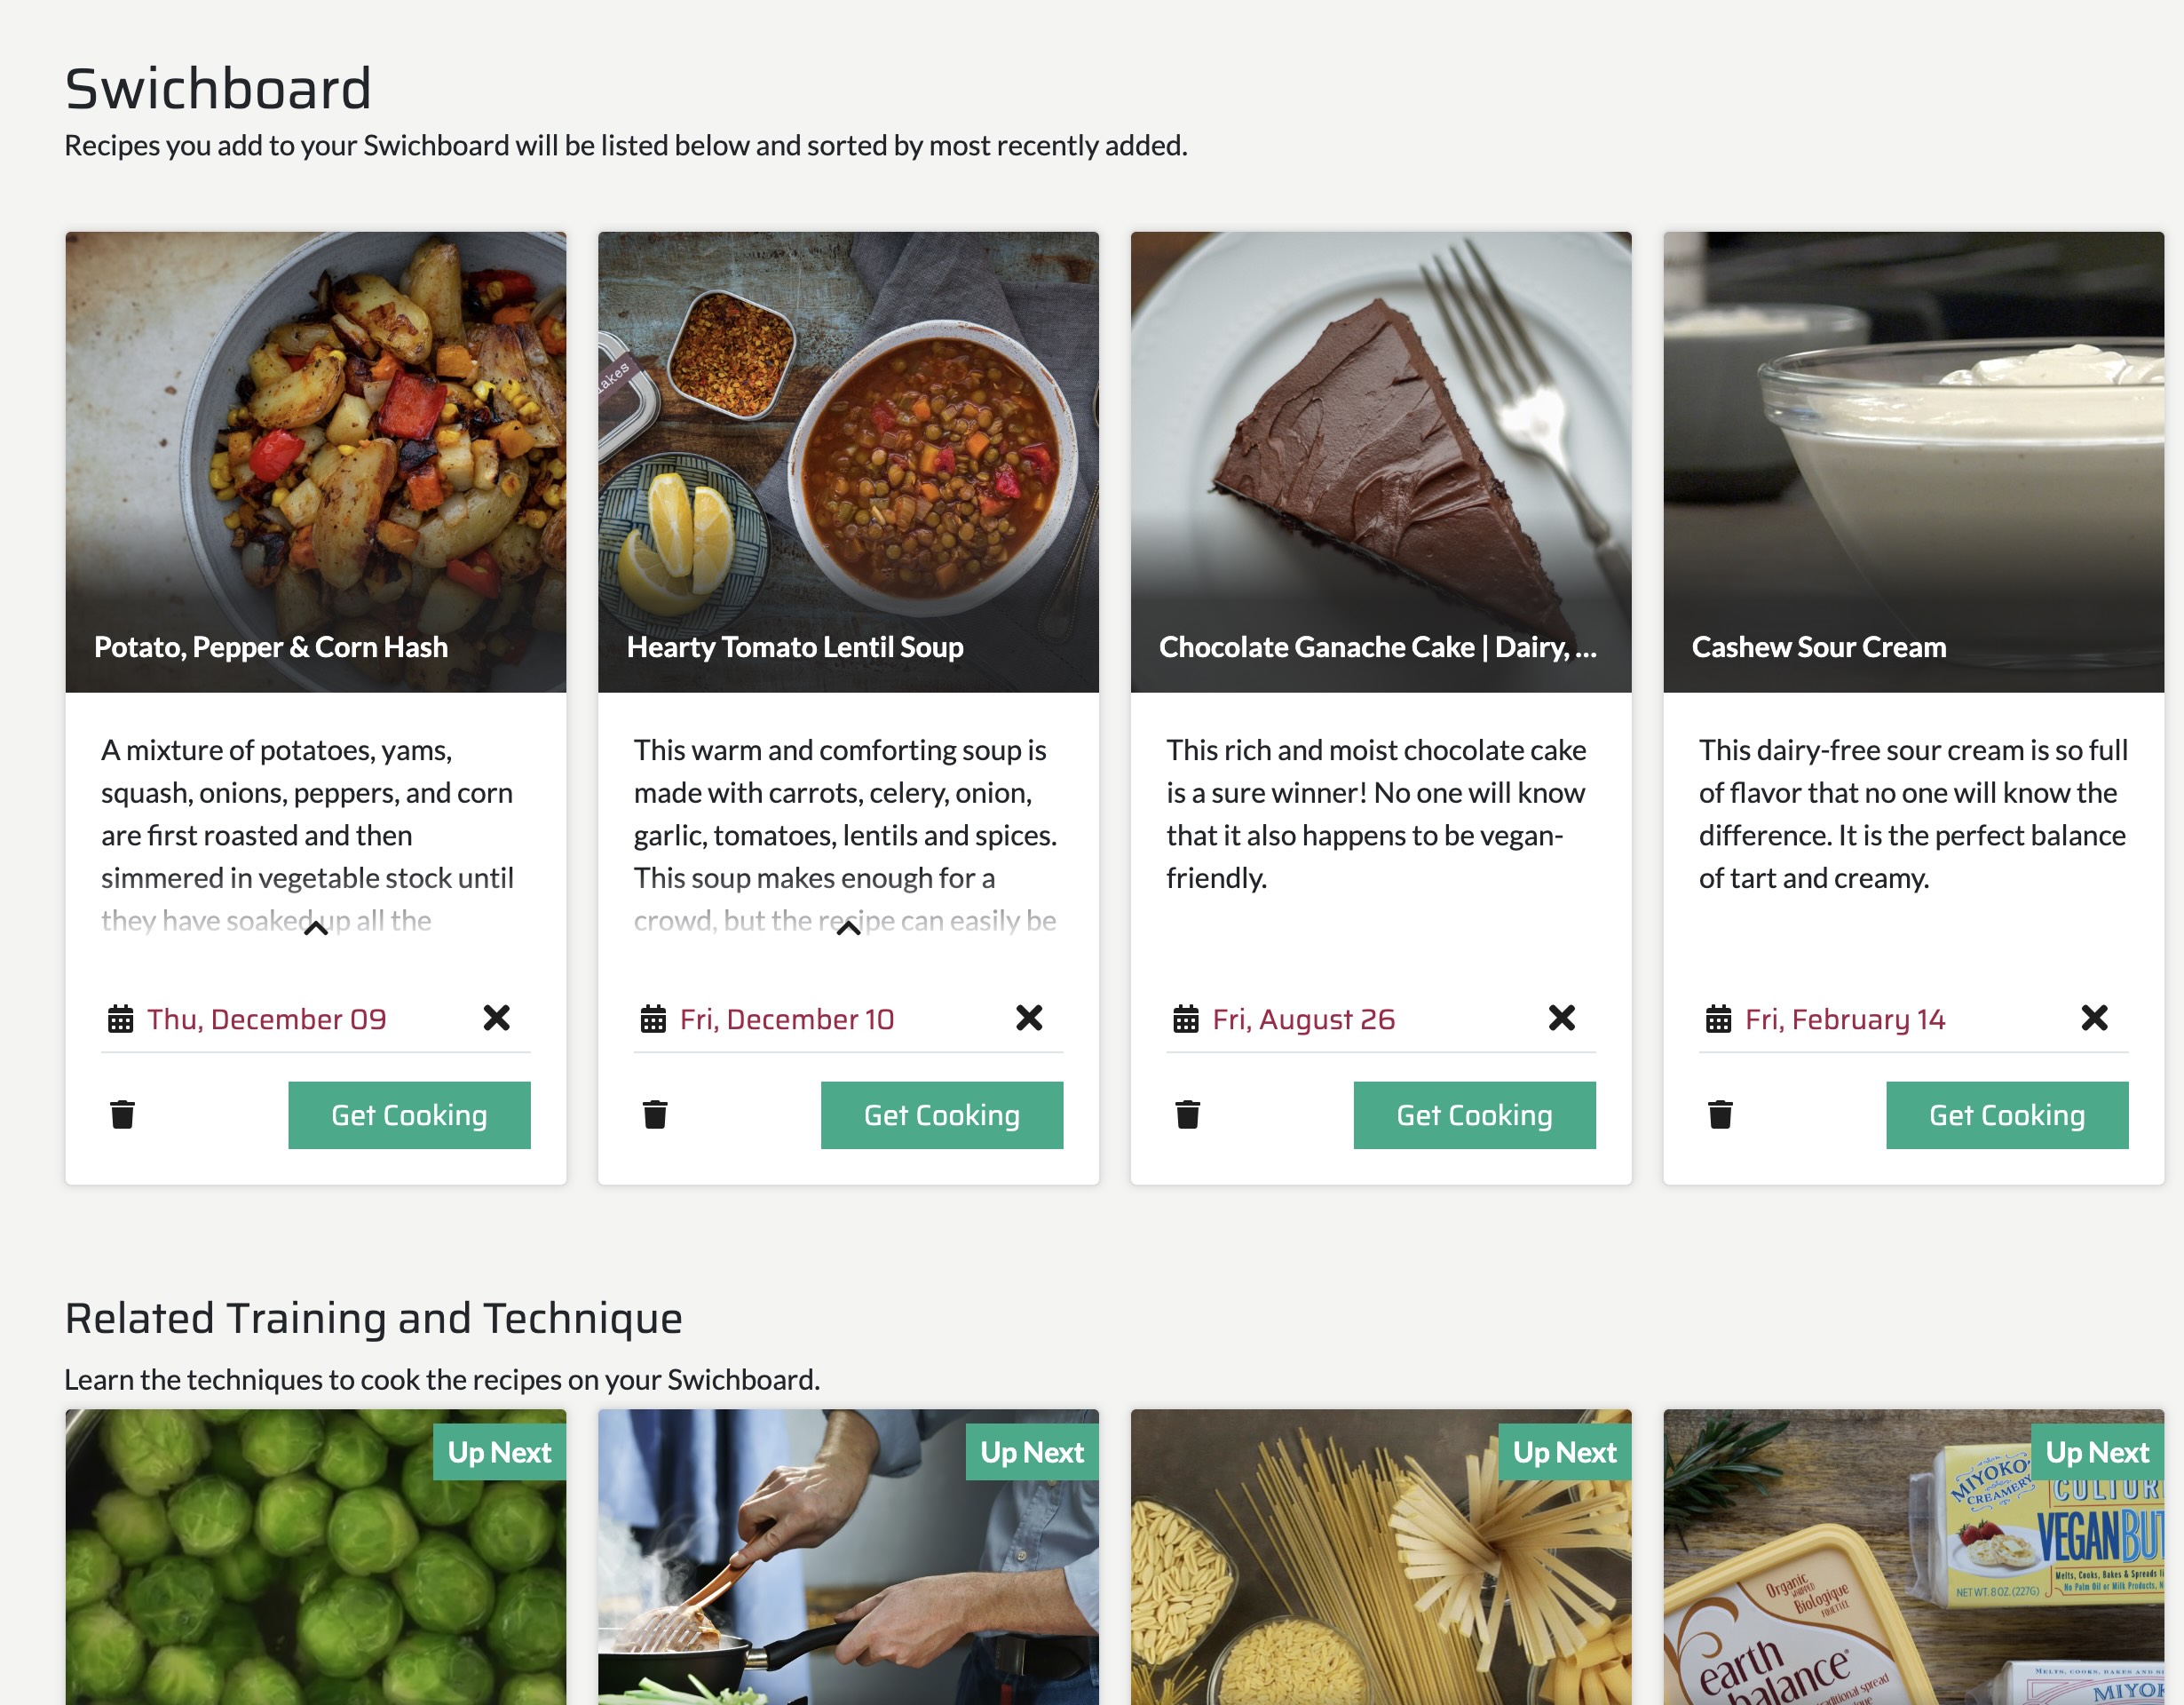Toggle the Lentil Soup description chevron
Viewport: 2184px width, 1705px height.
click(848, 929)
